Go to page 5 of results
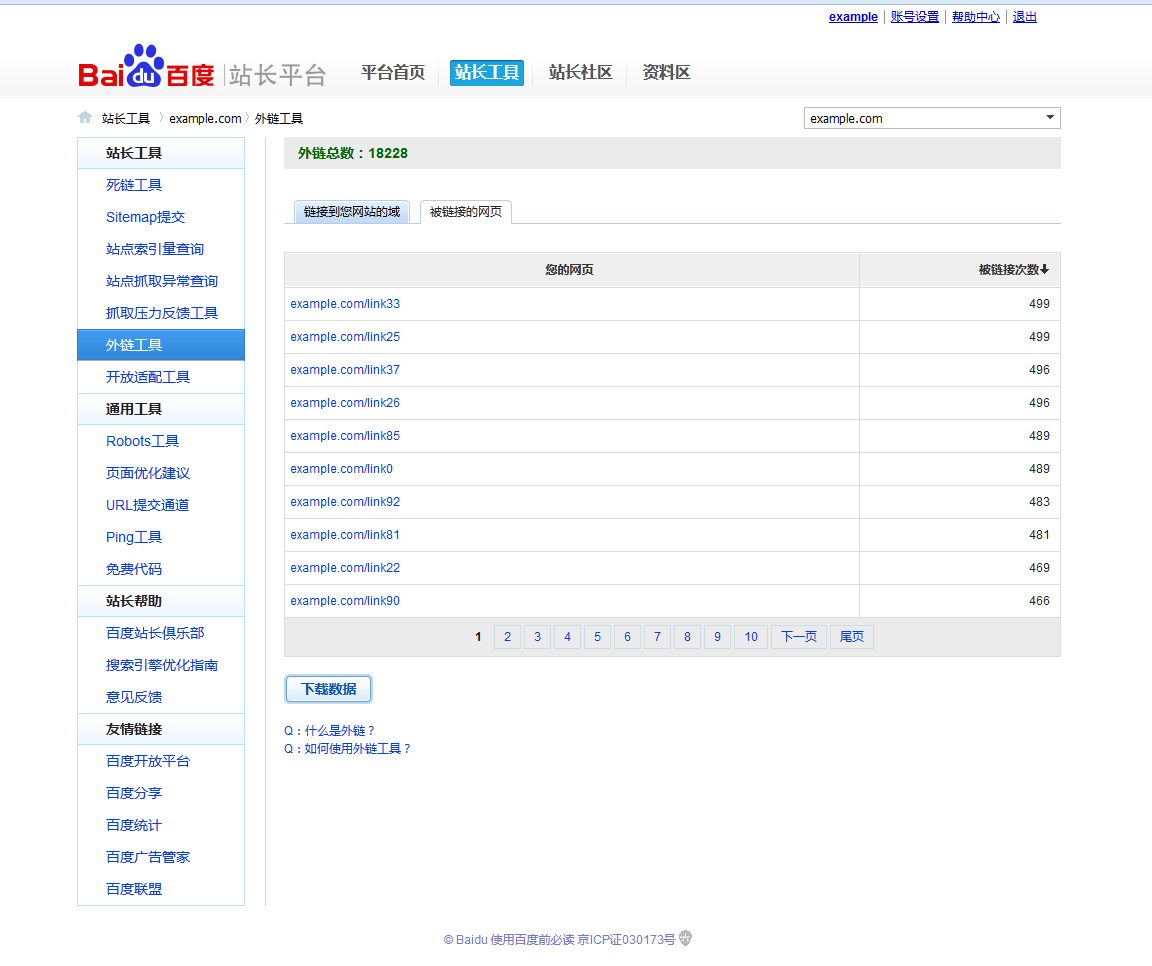 click(597, 637)
